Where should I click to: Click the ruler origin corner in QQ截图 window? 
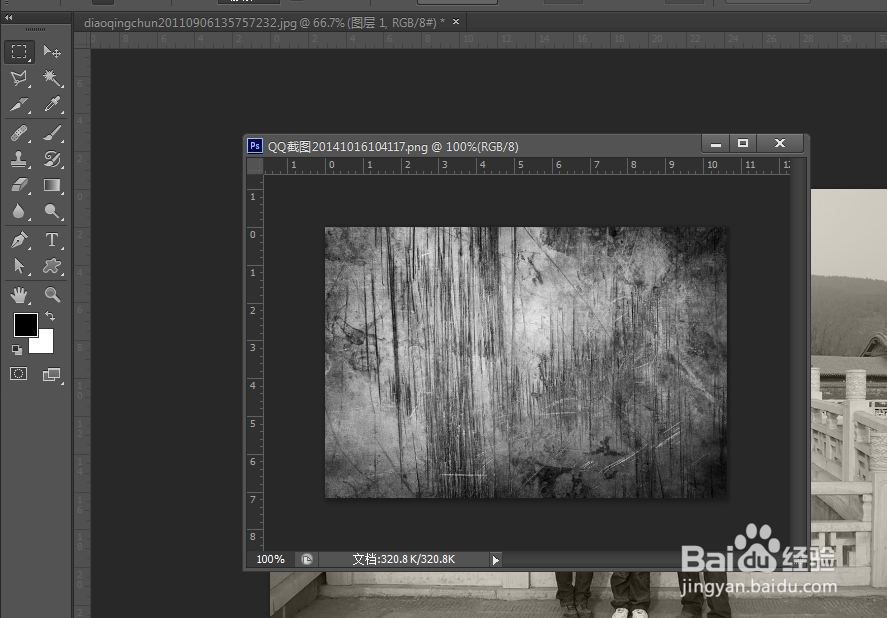(255, 166)
